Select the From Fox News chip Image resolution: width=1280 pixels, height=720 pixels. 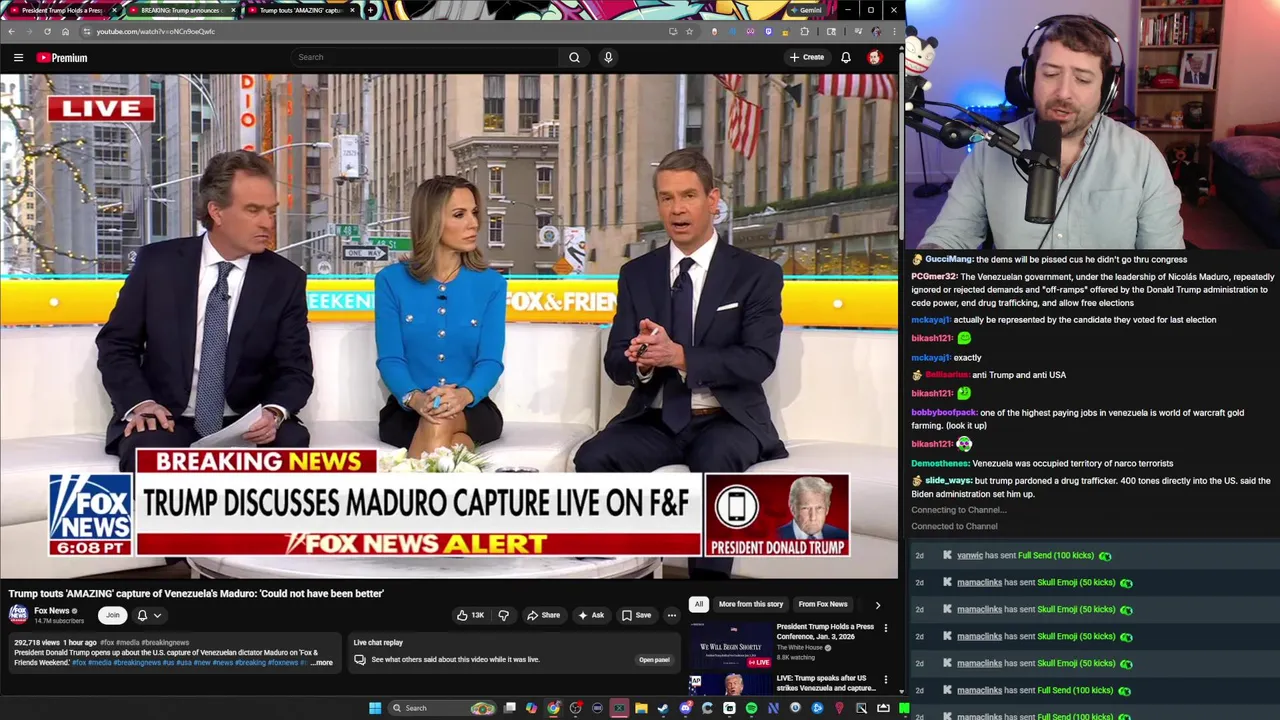coord(822,604)
